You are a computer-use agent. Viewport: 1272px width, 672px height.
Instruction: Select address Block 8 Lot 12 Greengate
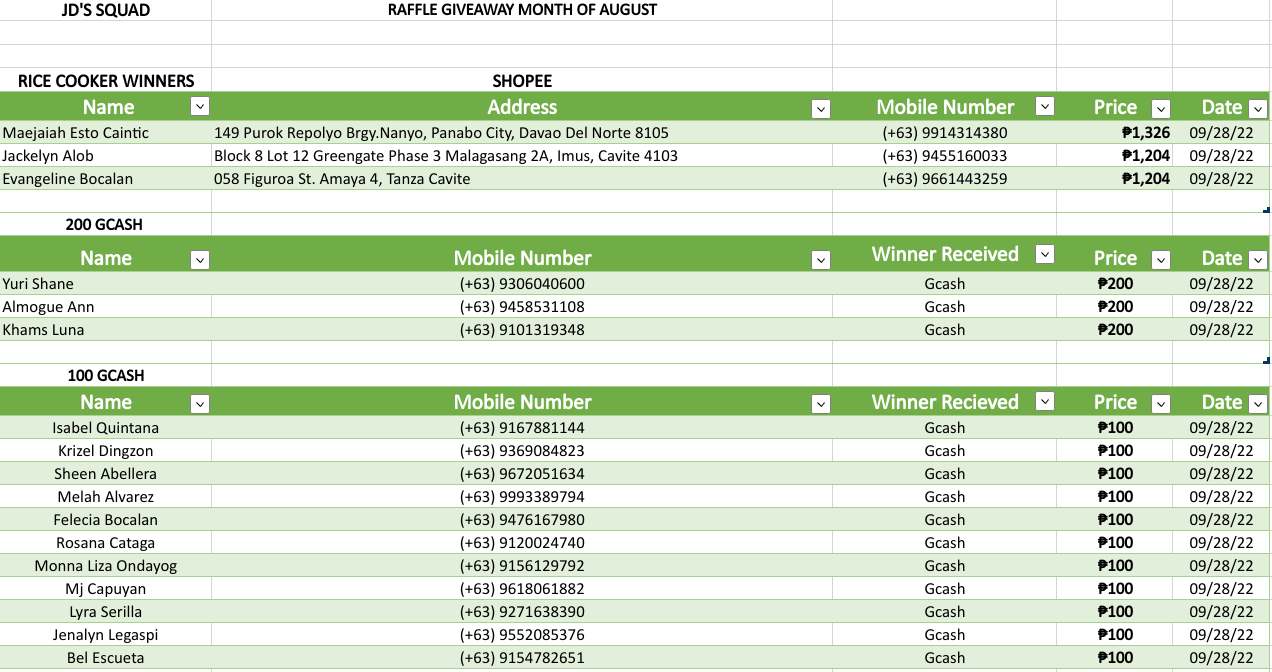click(x=446, y=156)
